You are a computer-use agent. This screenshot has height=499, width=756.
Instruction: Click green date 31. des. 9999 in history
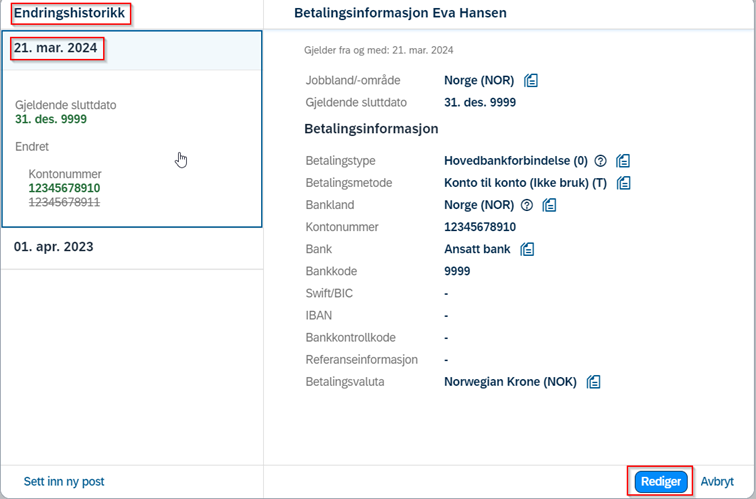coord(51,119)
